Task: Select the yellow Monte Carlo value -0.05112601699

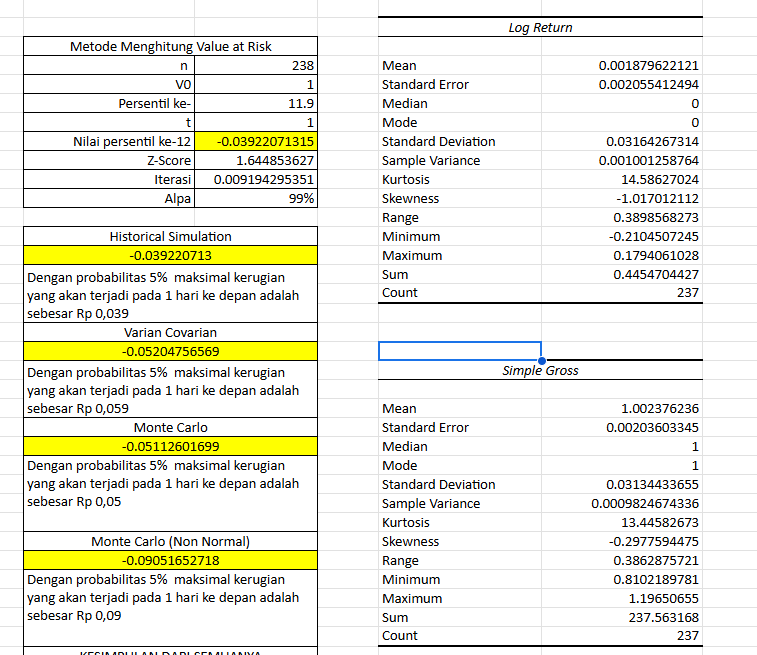Action: (x=170, y=446)
